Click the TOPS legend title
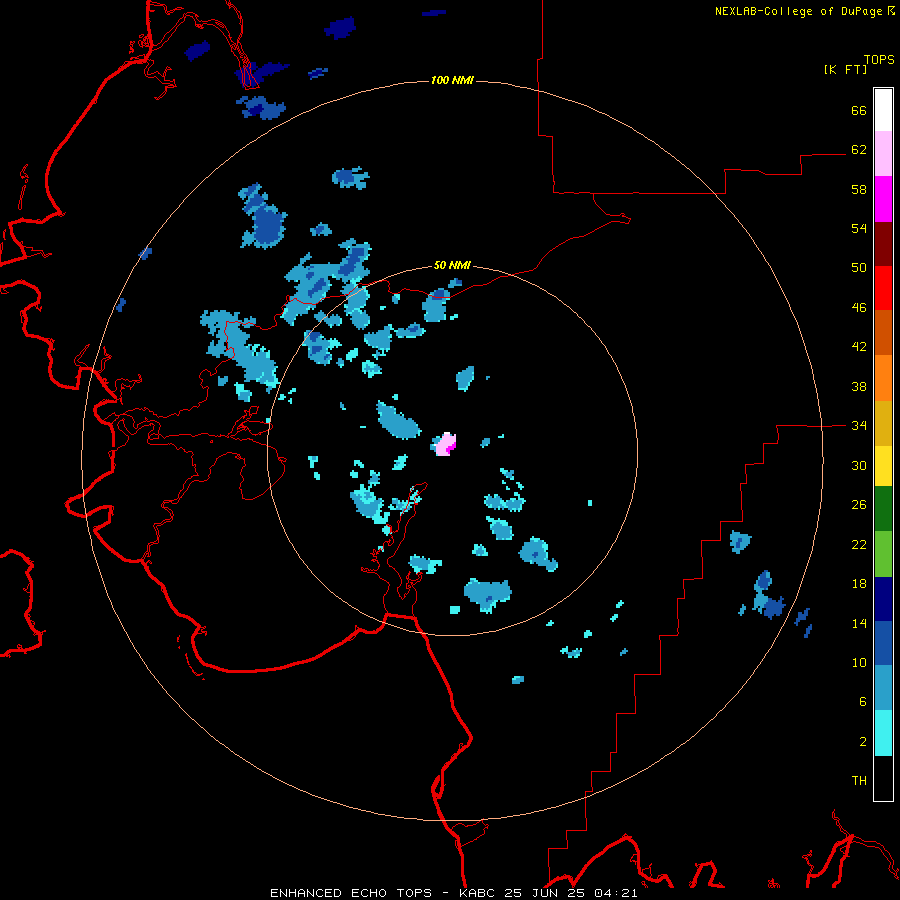This screenshot has height=900, width=900. [879, 59]
